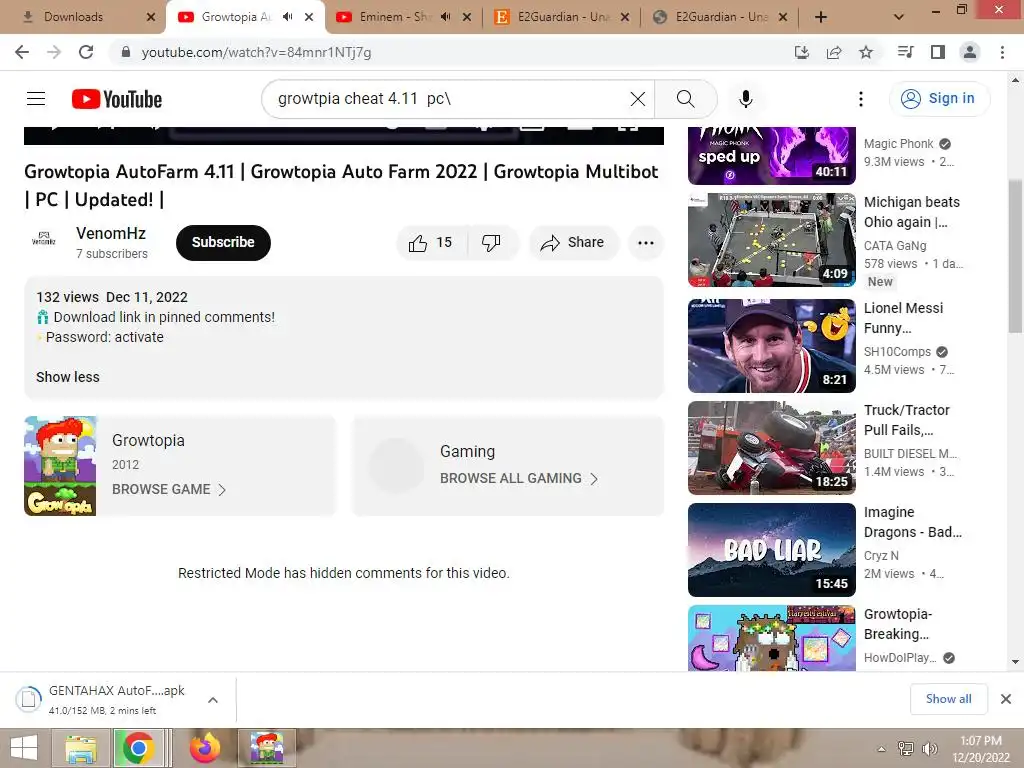Image resolution: width=1024 pixels, height=768 pixels.
Task: Open Browse Game chevron for Growtopia
Action: (222, 490)
